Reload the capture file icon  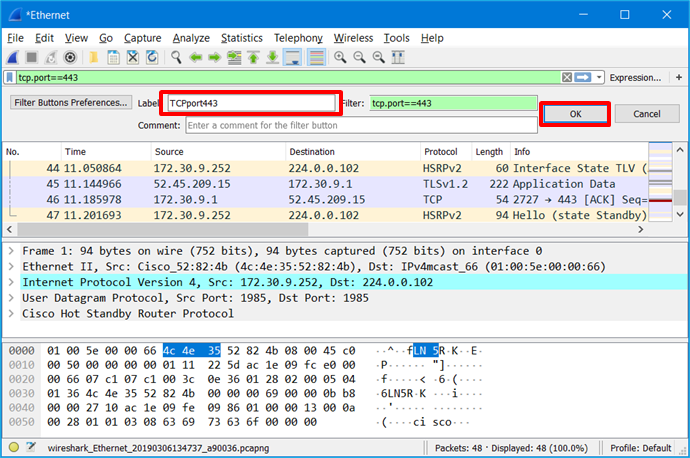[152, 57]
